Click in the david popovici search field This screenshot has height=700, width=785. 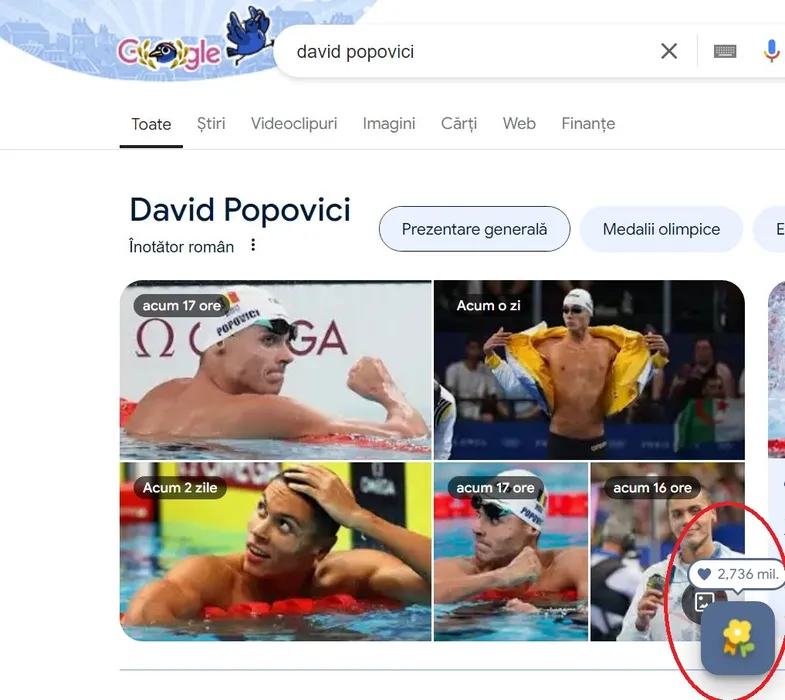[x=466, y=51]
